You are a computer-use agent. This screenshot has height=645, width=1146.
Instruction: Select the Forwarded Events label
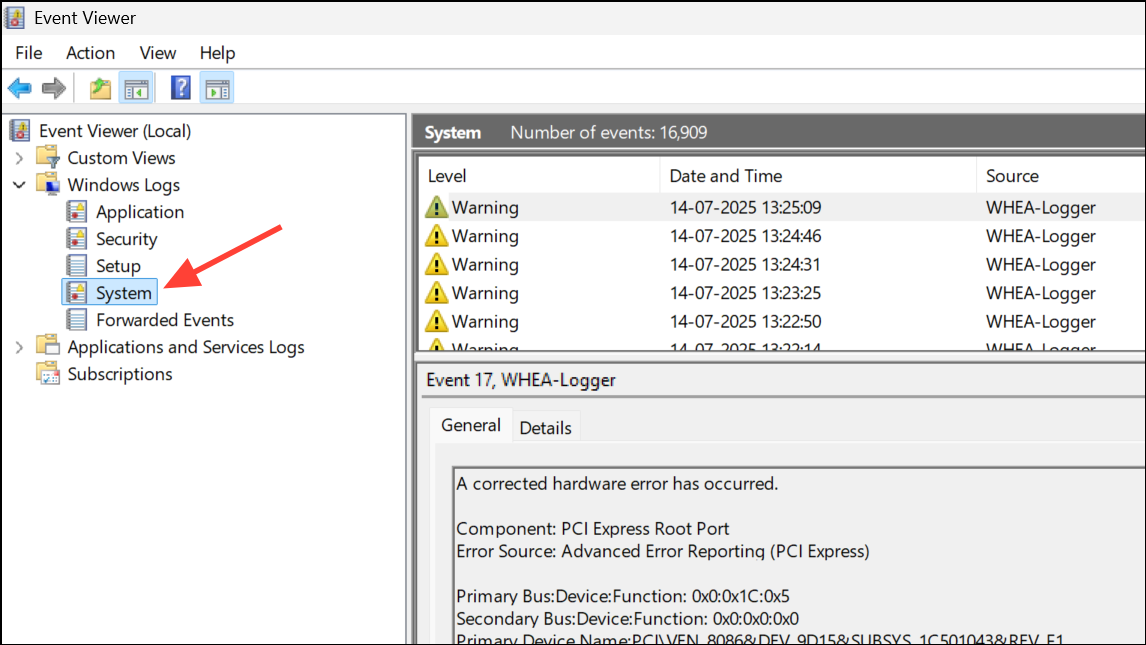(x=164, y=320)
